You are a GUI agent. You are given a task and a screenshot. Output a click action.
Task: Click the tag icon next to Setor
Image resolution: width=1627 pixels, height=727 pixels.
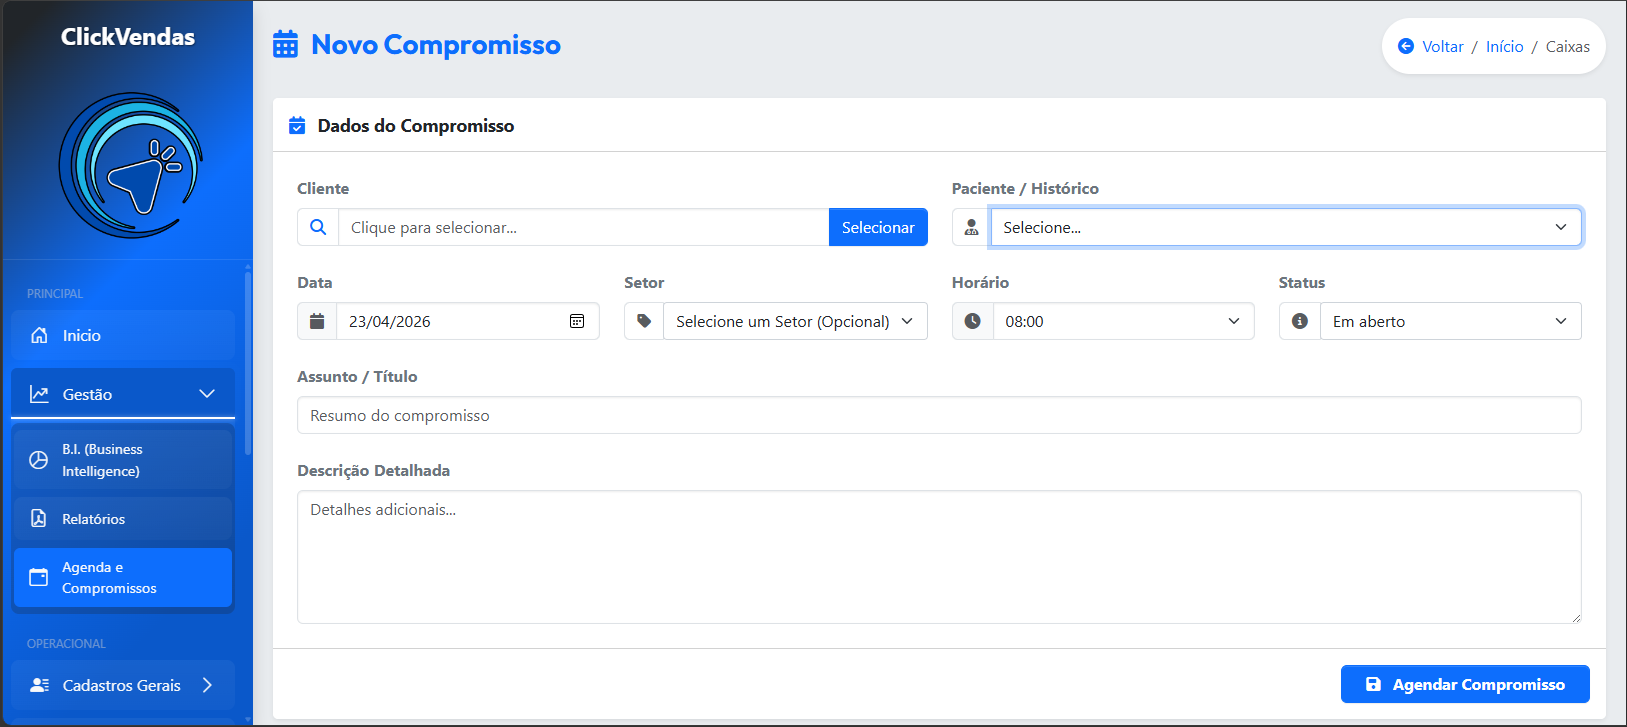[x=644, y=321]
